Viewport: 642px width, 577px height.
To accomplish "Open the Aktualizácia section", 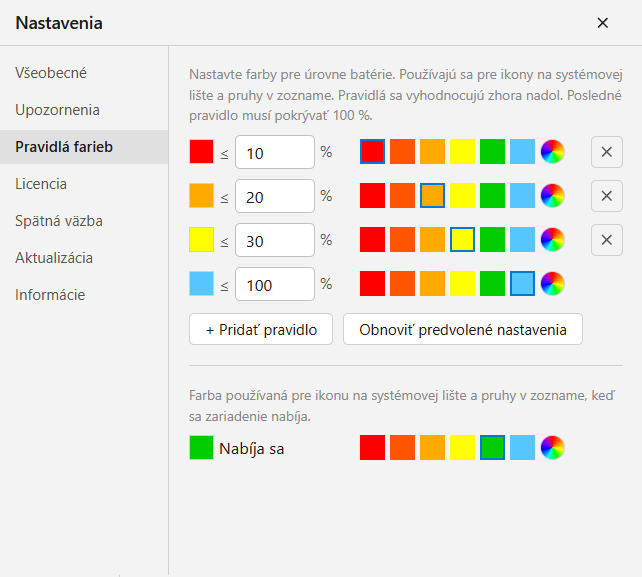I will (x=84, y=258).
